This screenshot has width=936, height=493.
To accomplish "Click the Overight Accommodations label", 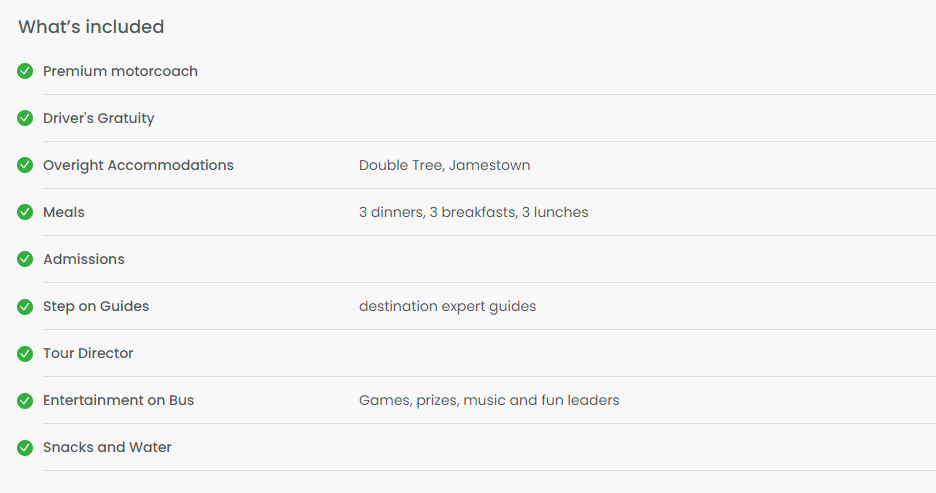I will click(138, 165).
